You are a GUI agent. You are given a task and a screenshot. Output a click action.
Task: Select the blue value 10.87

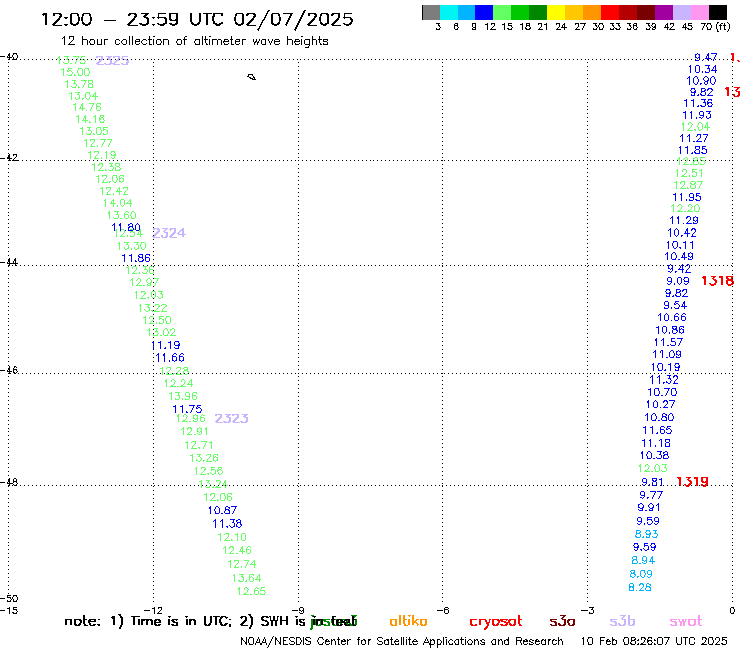(x=222, y=510)
